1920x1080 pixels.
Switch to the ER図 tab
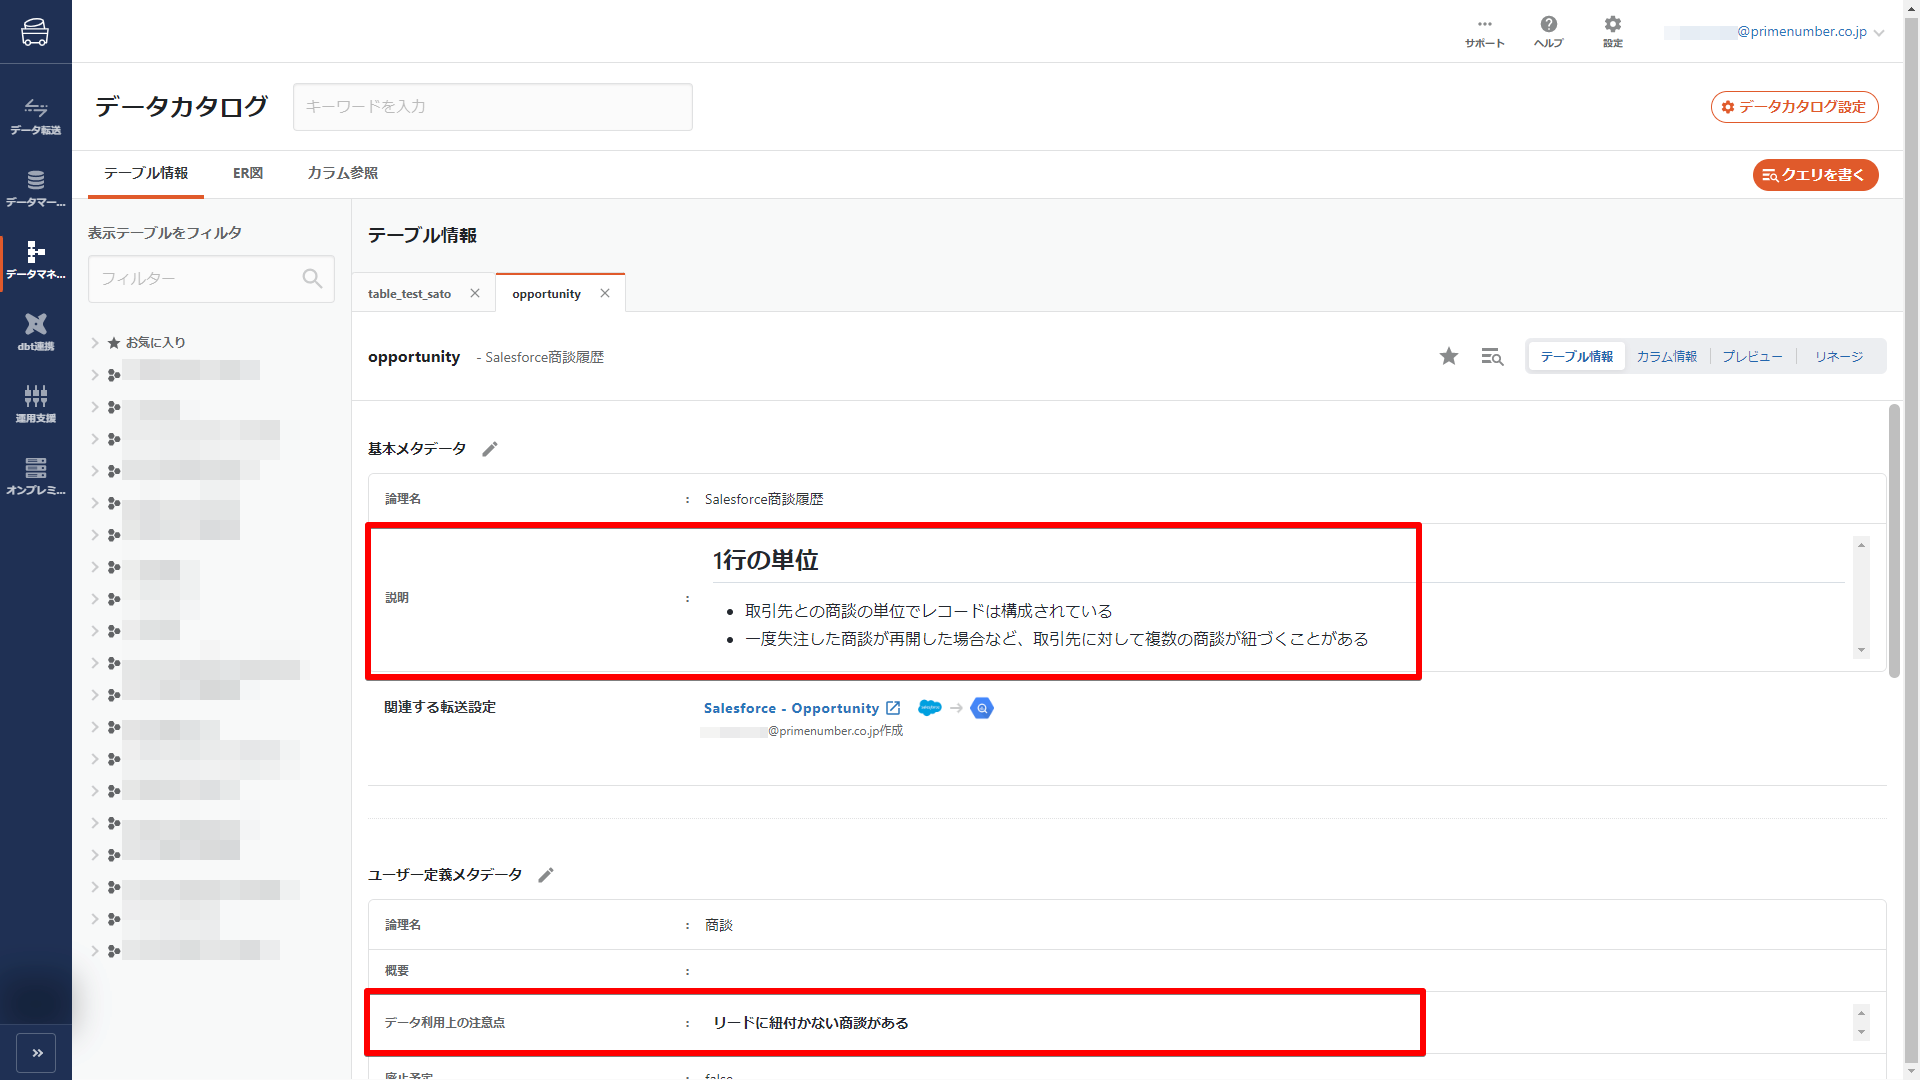(248, 173)
